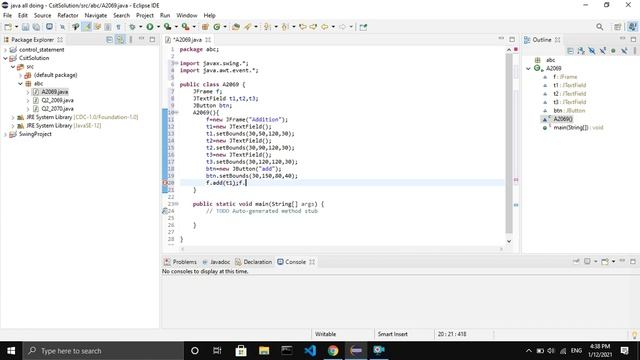The height and width of the screenshot is (360, 640).
Task: Expand the (default package) node
Action: [x=20, y=75]
